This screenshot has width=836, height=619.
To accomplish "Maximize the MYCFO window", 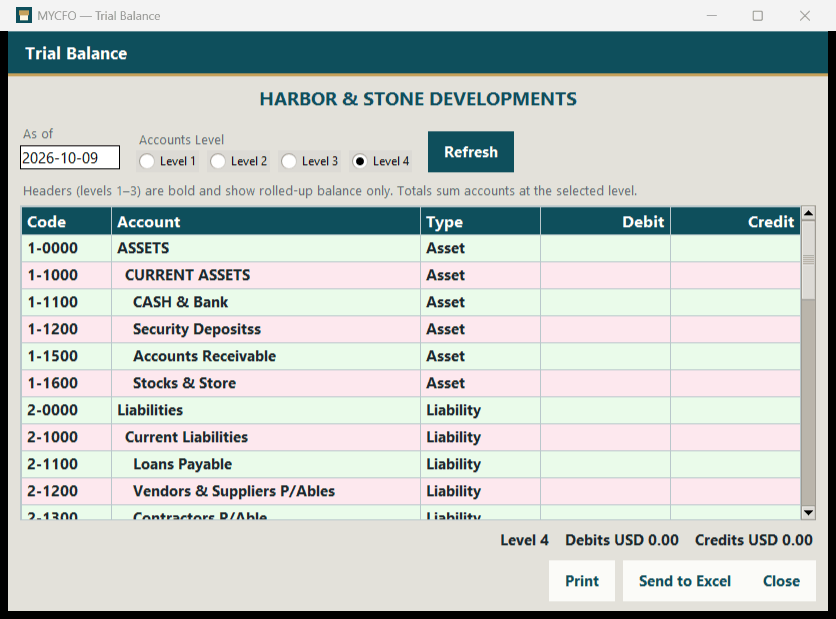I will tap(758, 15).
